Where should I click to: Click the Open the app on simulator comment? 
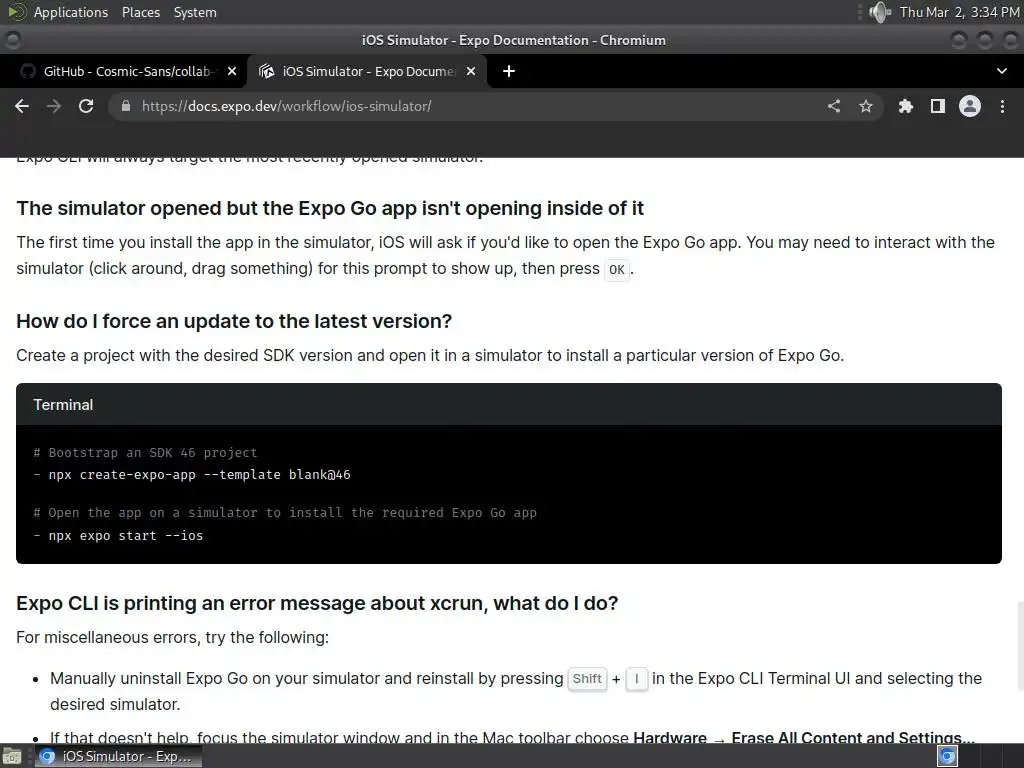(285, 513)
